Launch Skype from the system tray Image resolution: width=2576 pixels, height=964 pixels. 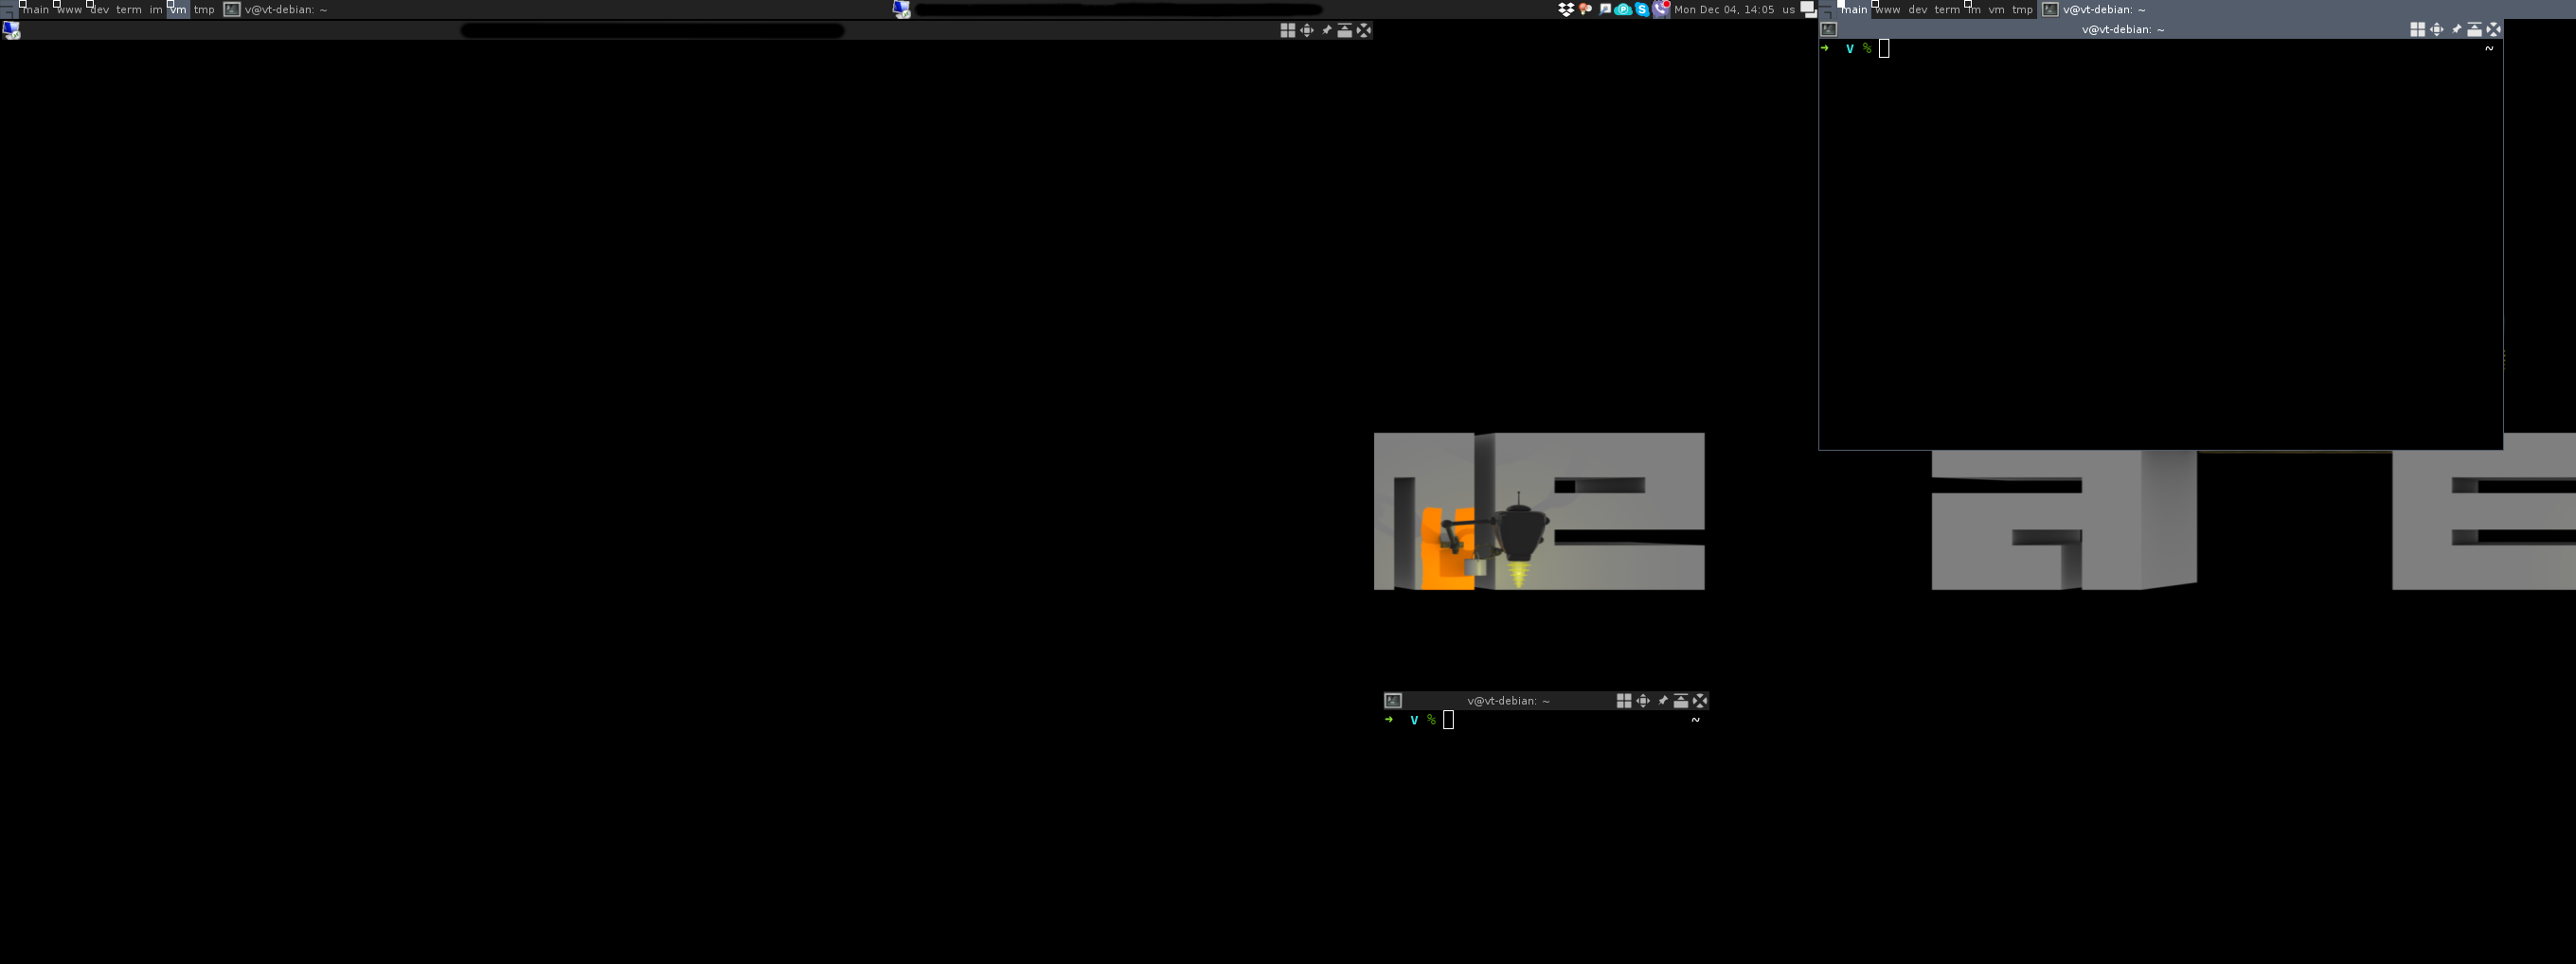click(1644, 9)
